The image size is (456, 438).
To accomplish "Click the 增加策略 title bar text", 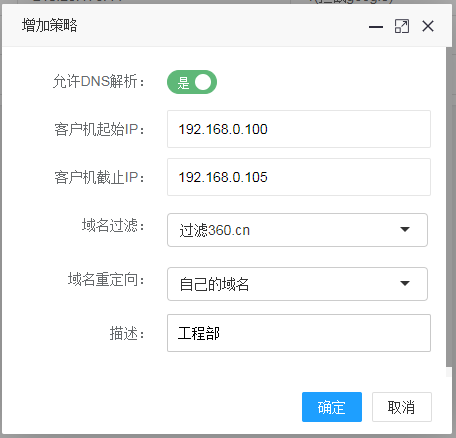I will click(50, 25).
